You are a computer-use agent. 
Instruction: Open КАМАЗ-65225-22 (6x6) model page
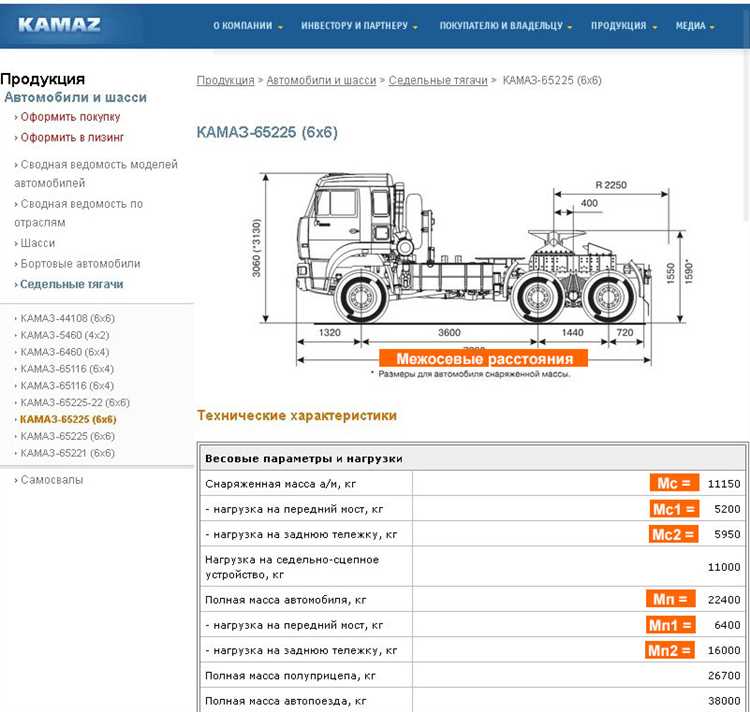(75, 402)
